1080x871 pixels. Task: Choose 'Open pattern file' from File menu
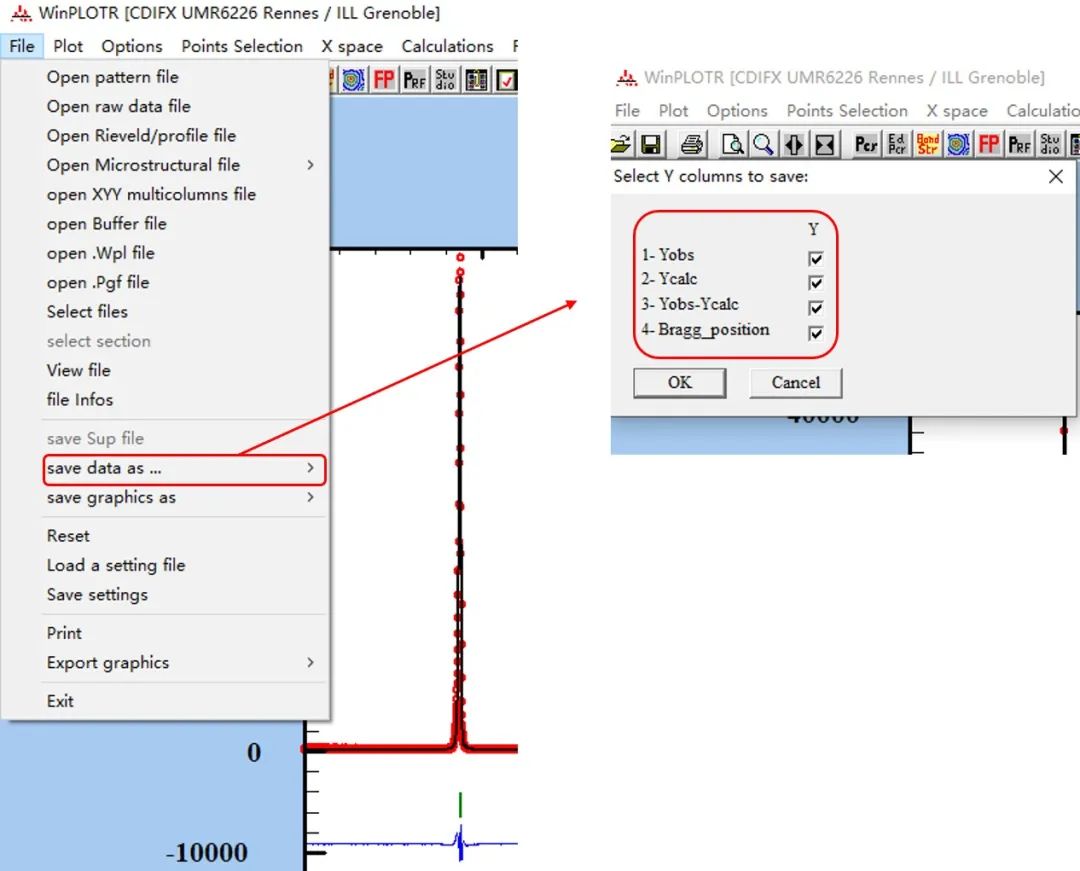112,77
